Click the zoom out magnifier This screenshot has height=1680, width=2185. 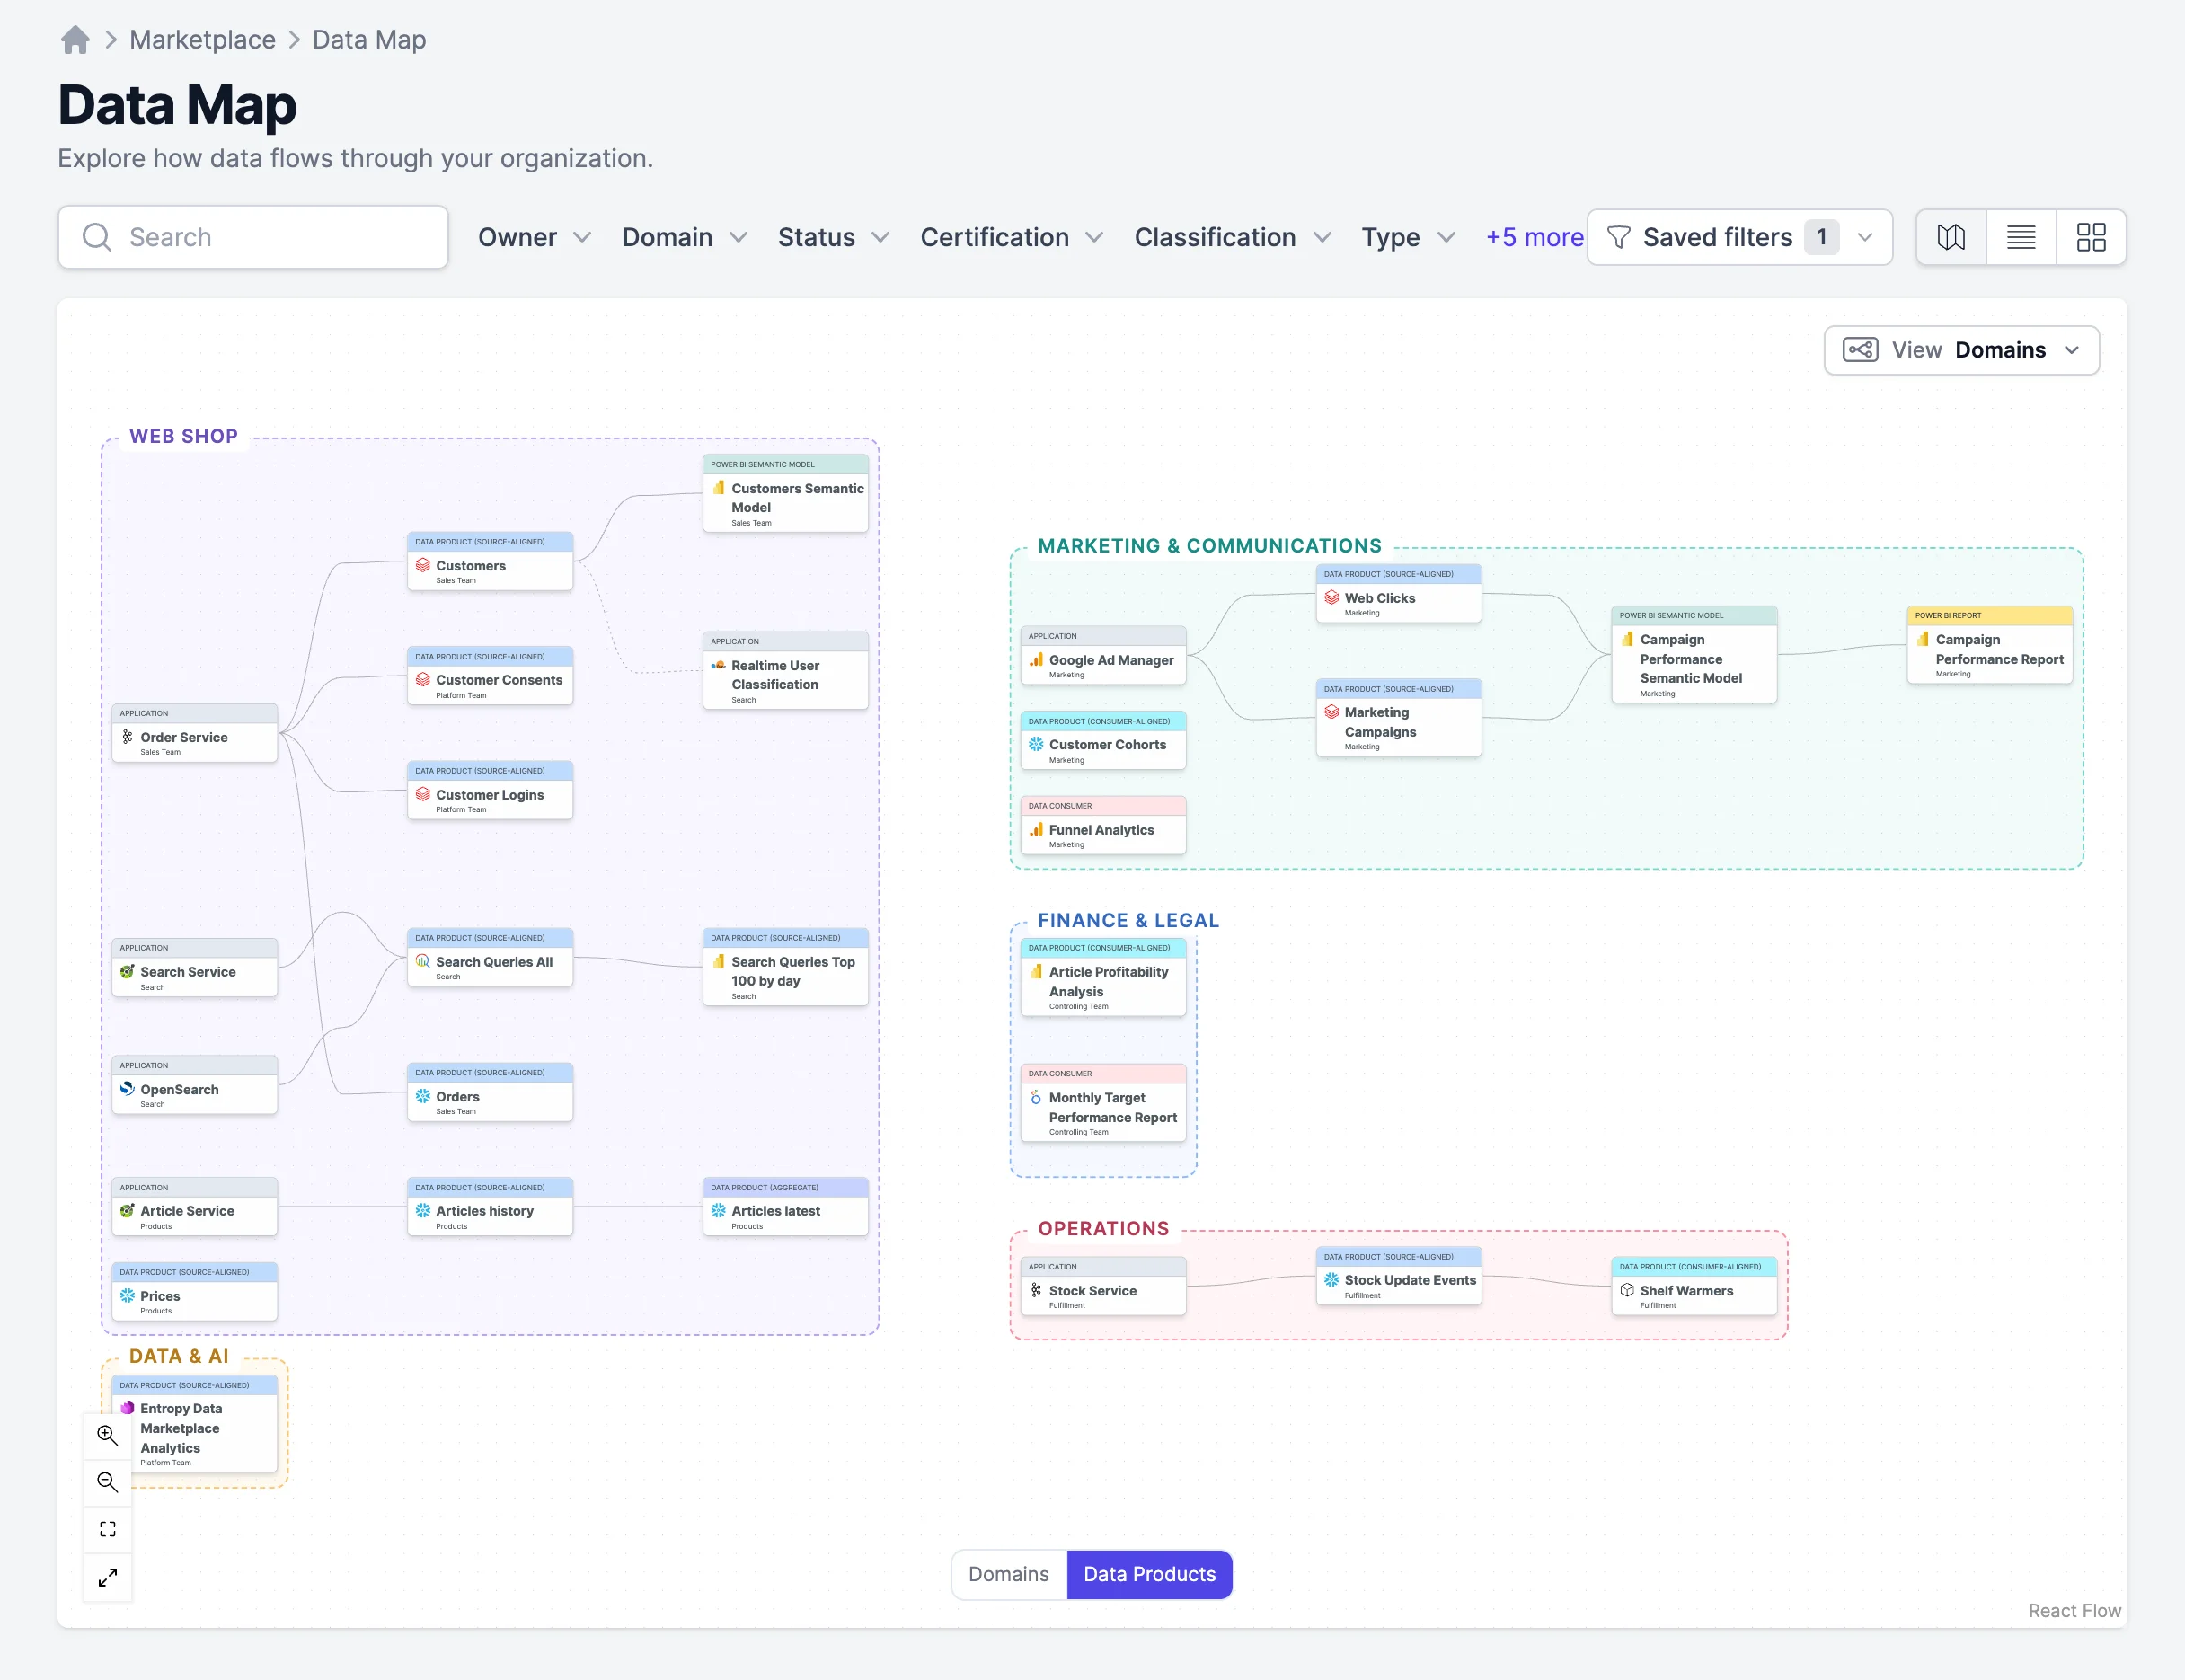coord(108,1482)
